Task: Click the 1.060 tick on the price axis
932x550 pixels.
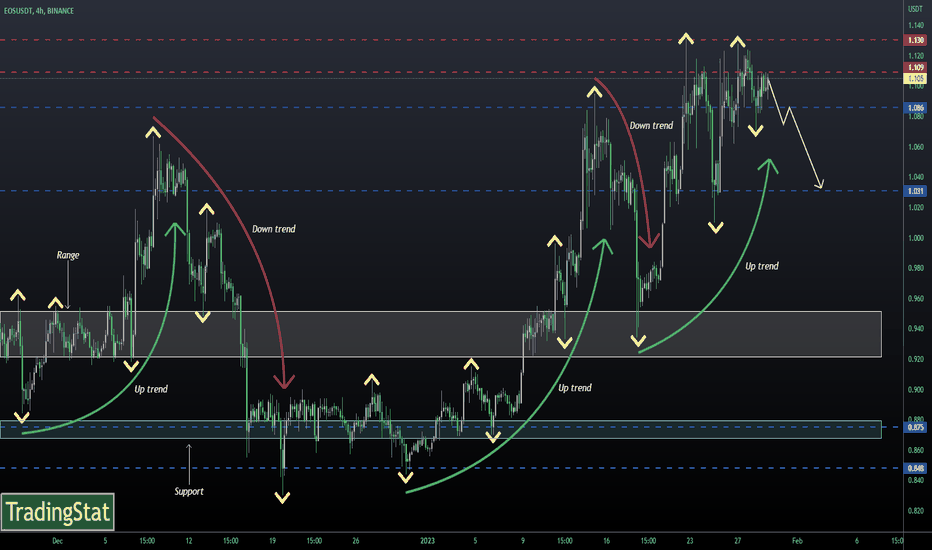Action: [x=916, y=147]
